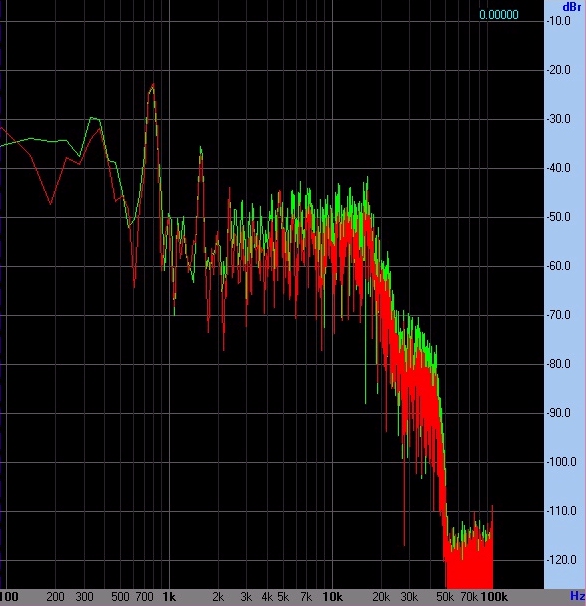This screenshot has height=606, width=586.
Task: Click the -120.0 level axis label
Action: [561, 560]
